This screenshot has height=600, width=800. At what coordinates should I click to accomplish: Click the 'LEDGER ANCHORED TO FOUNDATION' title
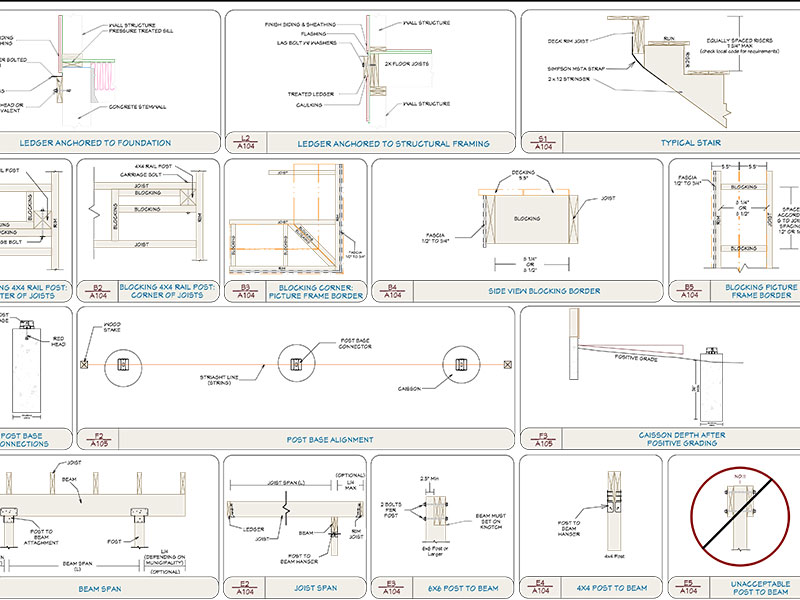(x=95, y=143)
